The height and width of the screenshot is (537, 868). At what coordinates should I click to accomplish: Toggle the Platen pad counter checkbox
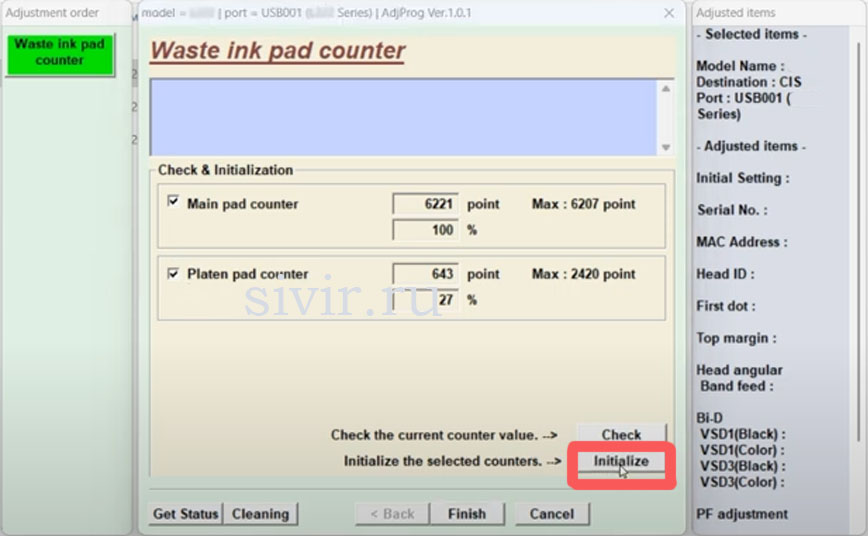click(x=174, y=273)
